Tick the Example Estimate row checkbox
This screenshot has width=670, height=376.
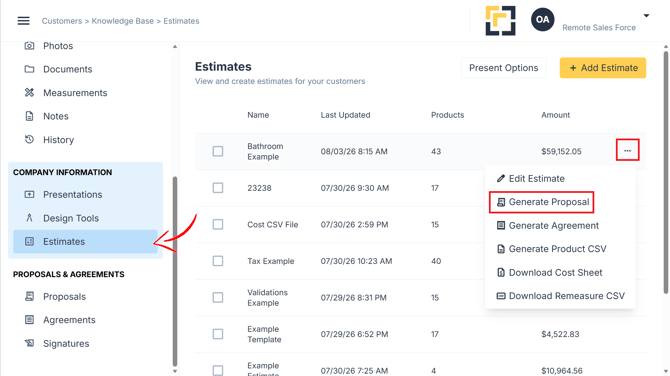(218, 370)
